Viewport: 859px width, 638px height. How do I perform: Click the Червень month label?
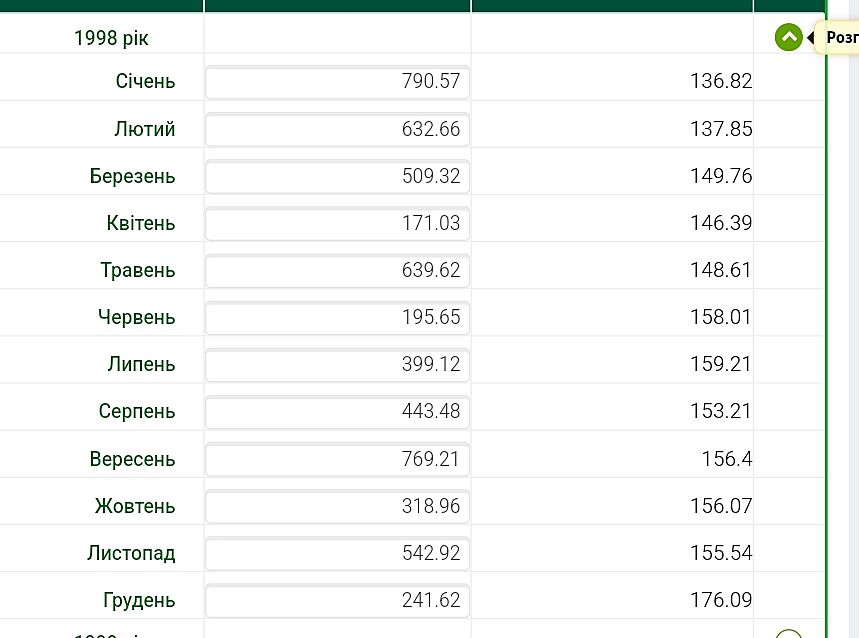pos(137,317)
